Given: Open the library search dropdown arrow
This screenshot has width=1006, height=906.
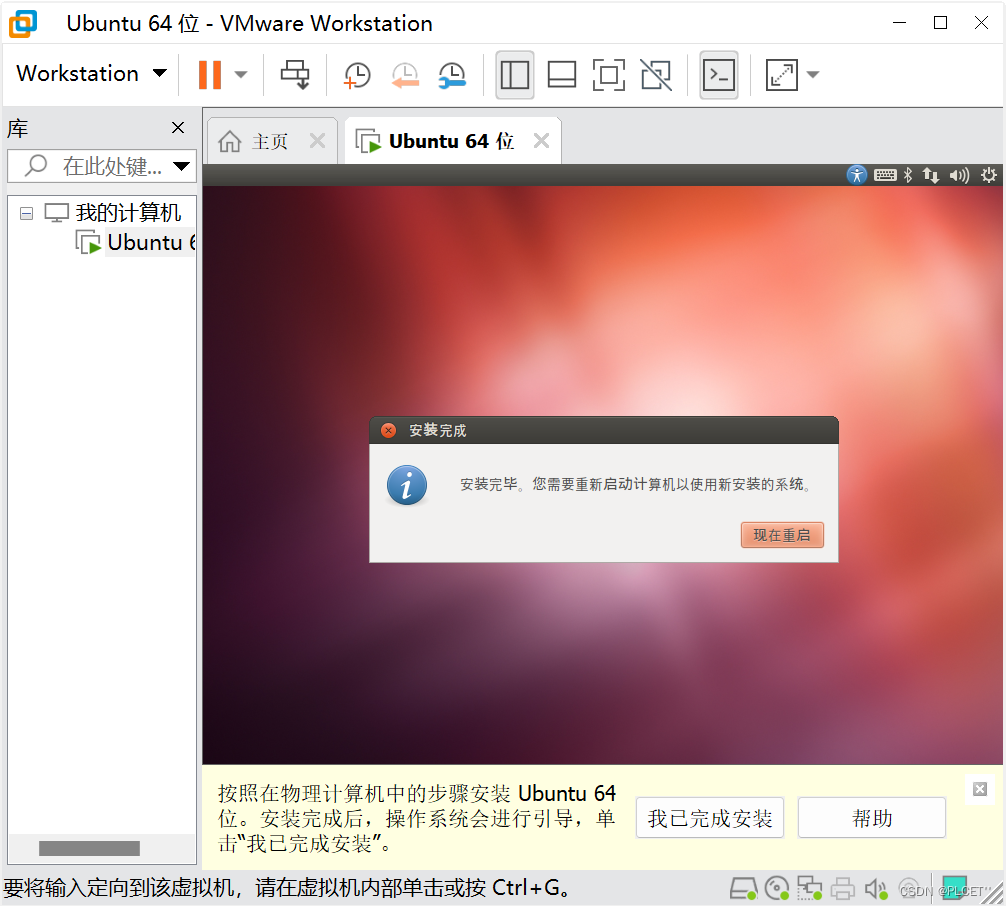Looking at the screenshot, I should (x=182, y=166).
